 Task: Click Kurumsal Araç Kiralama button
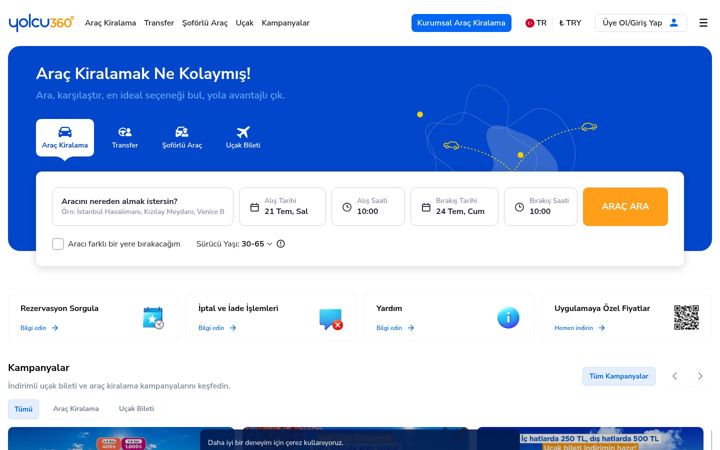pyautogui.click(x=461, y=23)
